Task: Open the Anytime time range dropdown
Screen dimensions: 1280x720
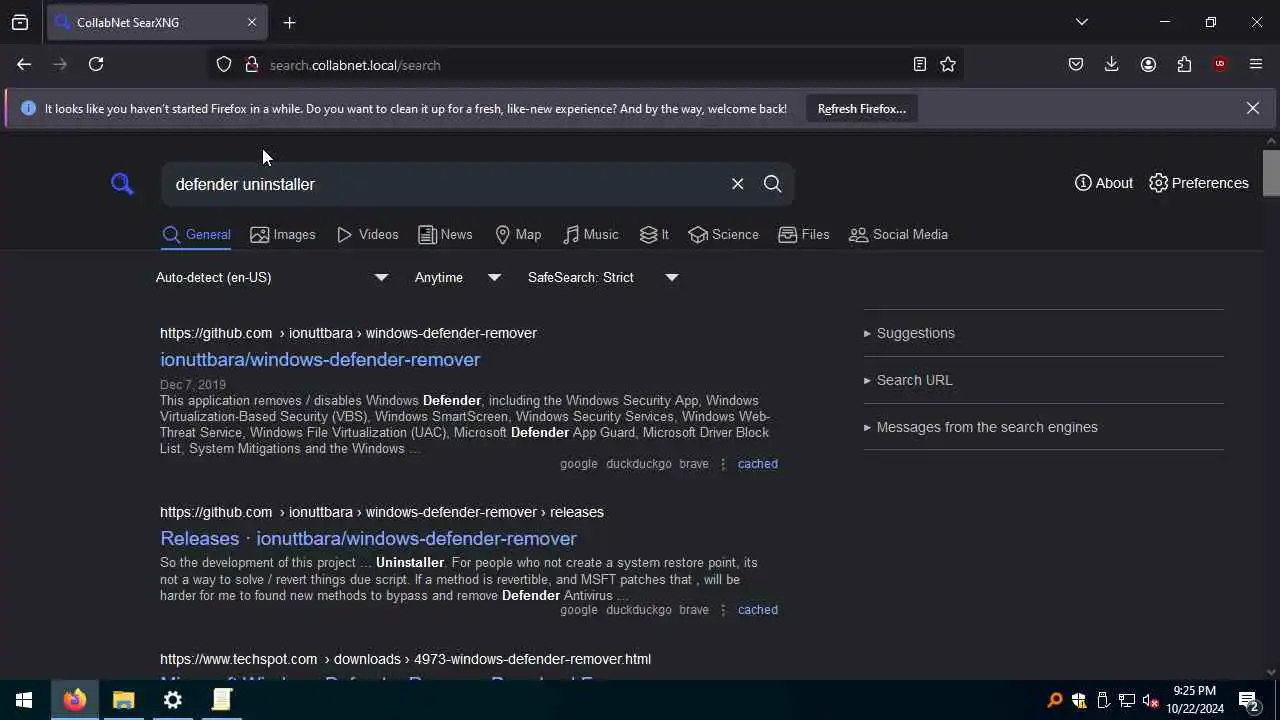Action: tap(458, 277)
